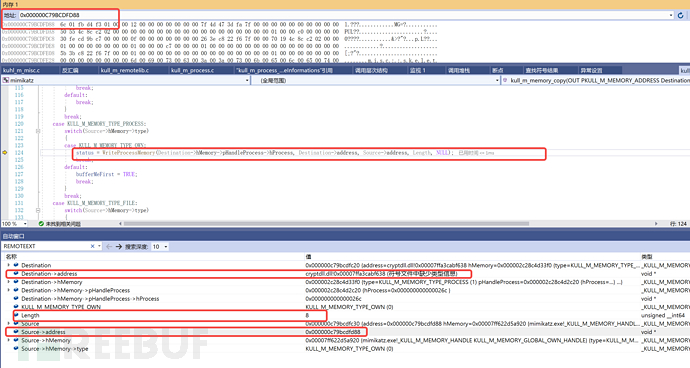690x368 pixels.
Task: Select the unsigned __int64 type cell
Action: pyautogui.click(x=664, y=315)
